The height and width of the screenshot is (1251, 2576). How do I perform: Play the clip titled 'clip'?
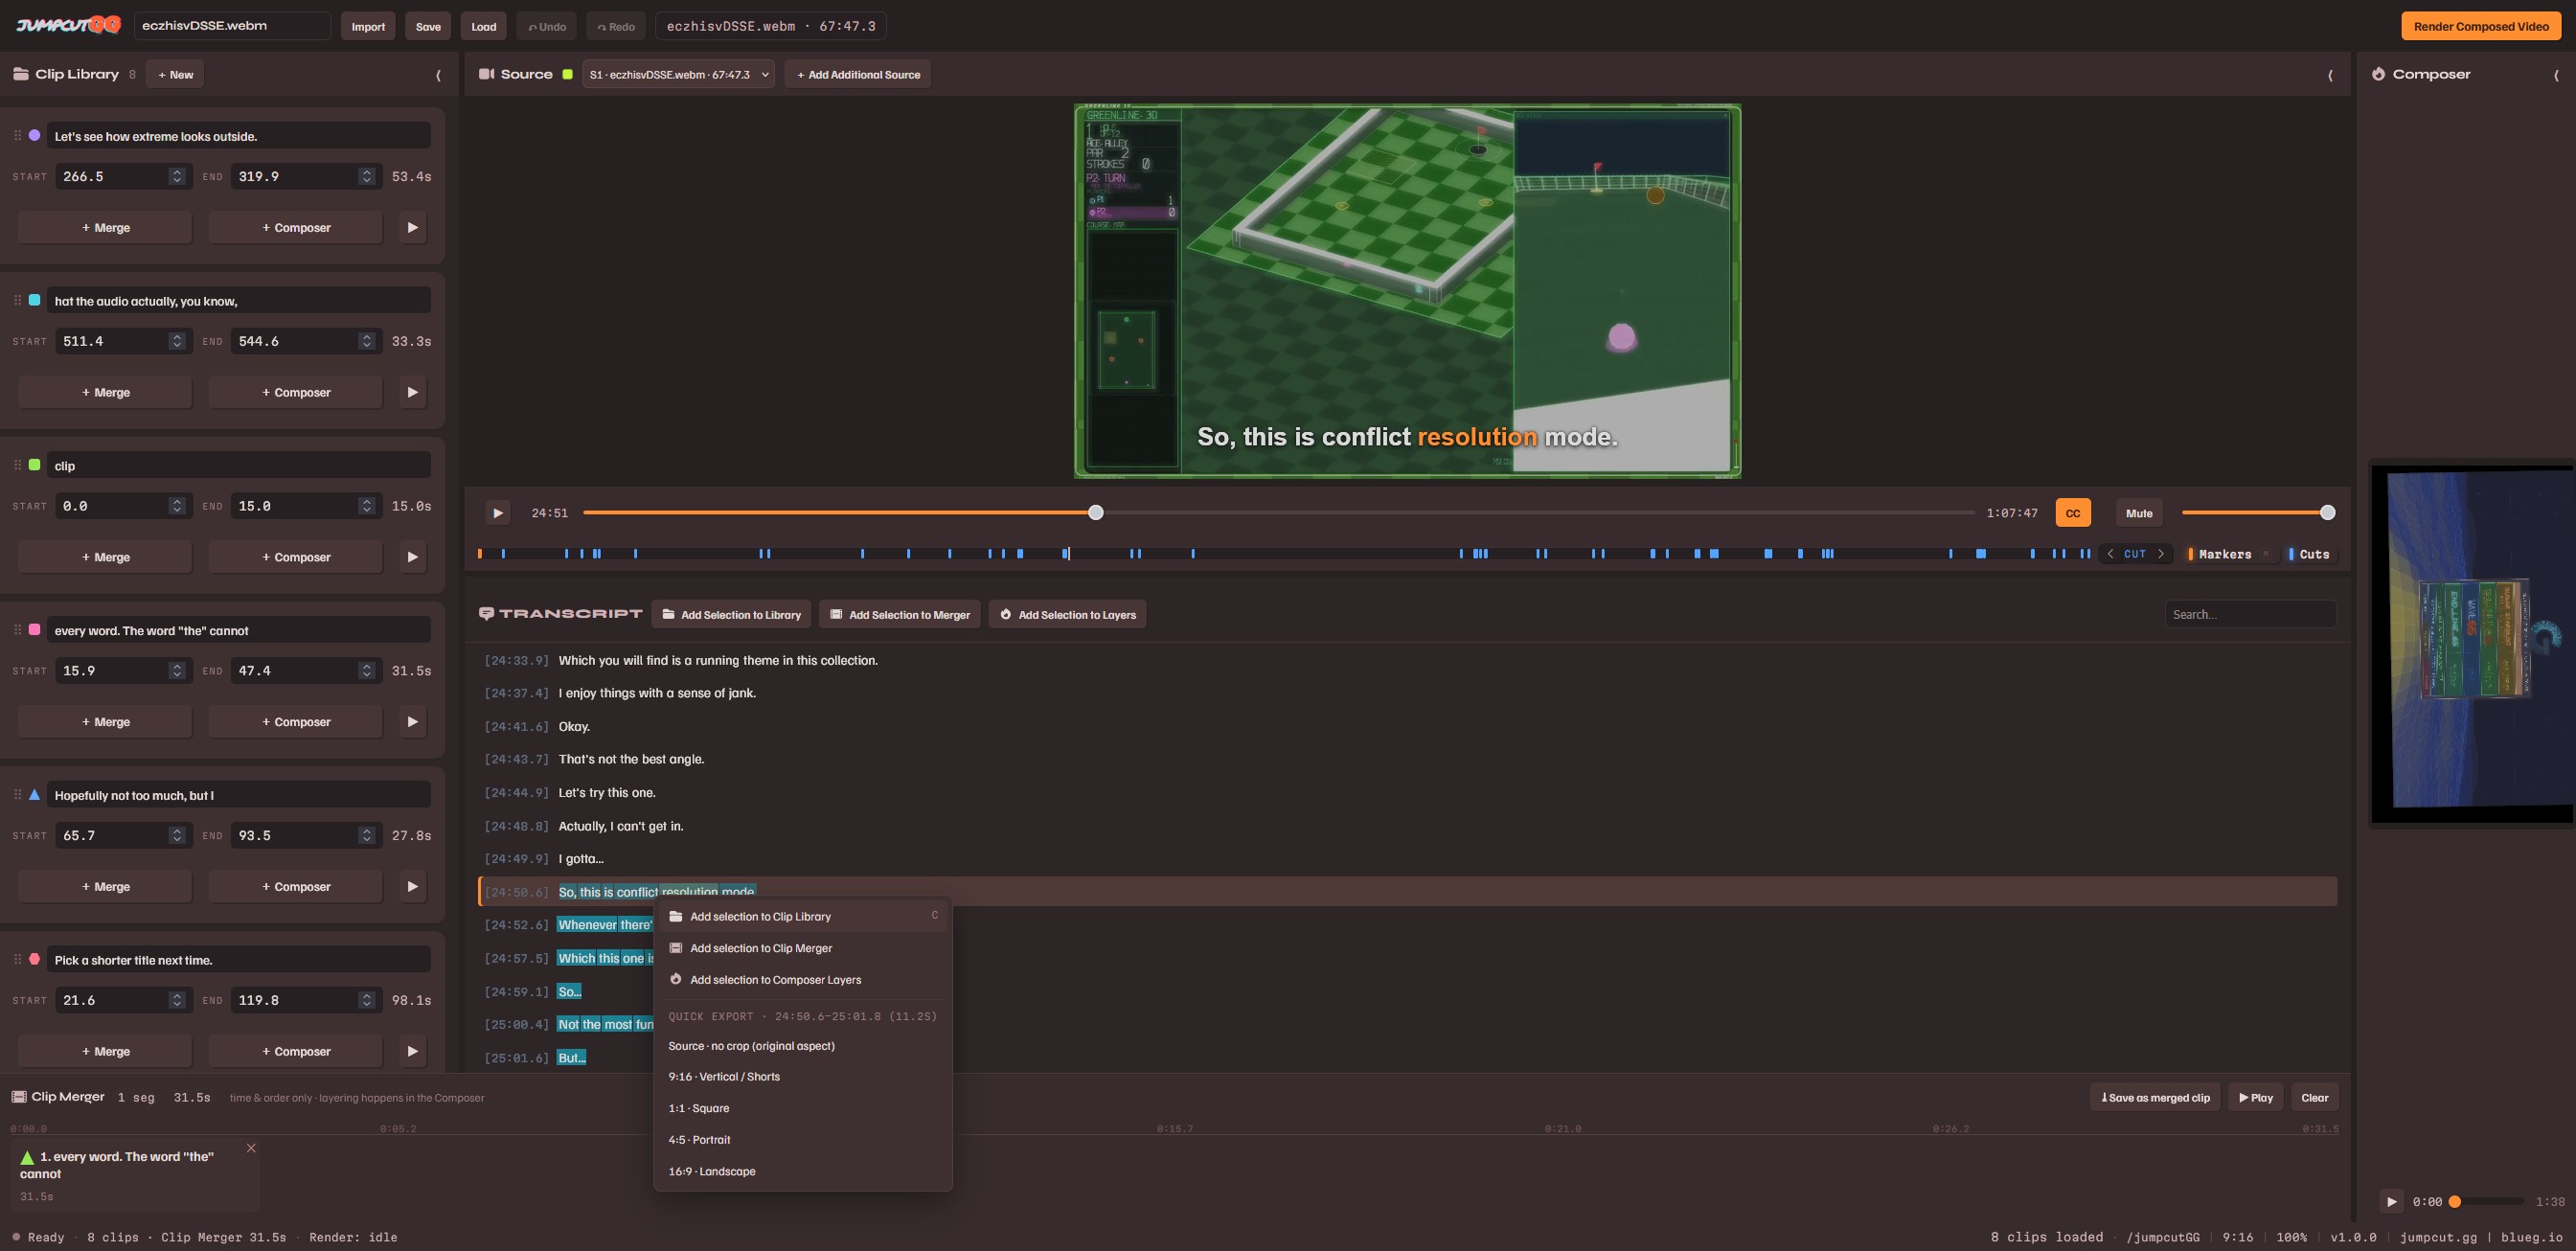412,557
